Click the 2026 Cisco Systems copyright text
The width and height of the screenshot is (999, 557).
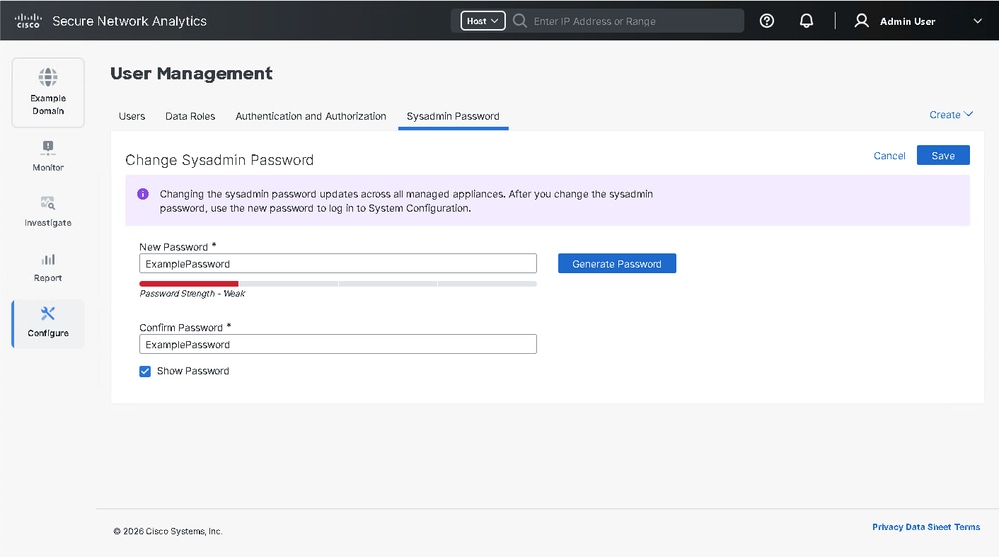pos(168,532)
